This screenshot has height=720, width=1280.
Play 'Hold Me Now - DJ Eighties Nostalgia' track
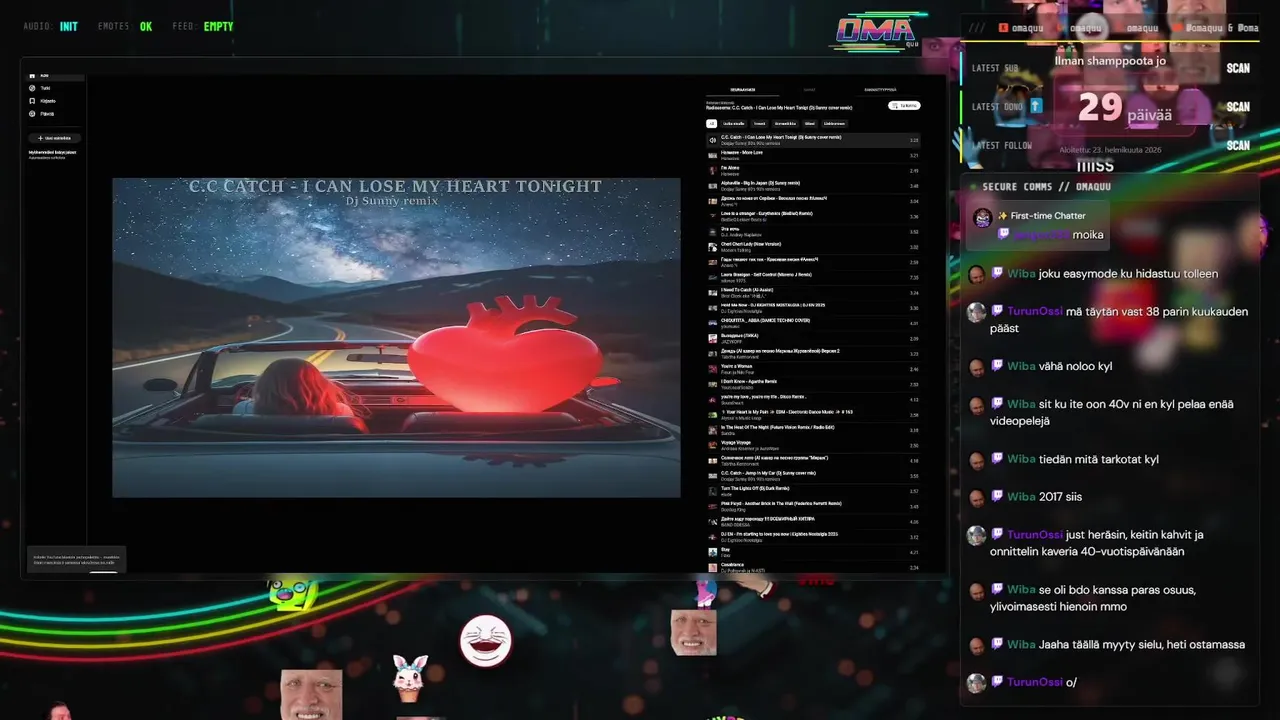(813, 307)
